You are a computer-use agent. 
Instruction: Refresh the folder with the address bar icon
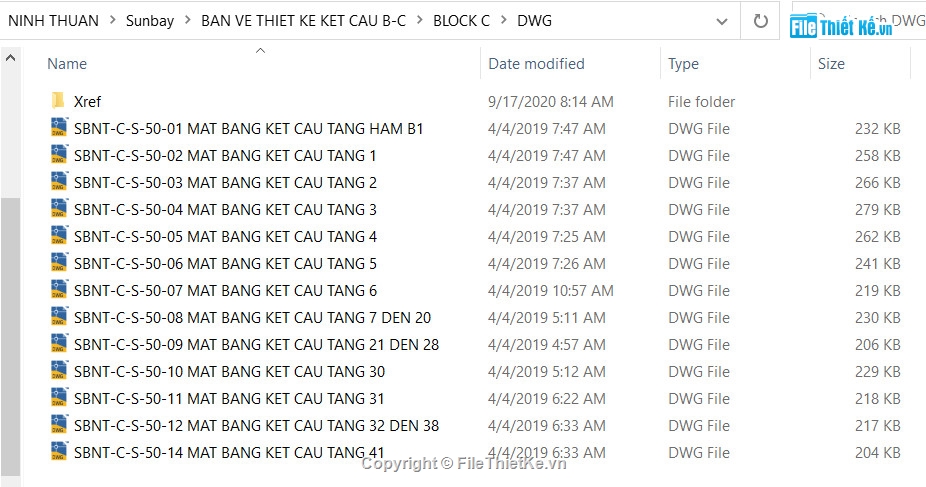point(761,21)
